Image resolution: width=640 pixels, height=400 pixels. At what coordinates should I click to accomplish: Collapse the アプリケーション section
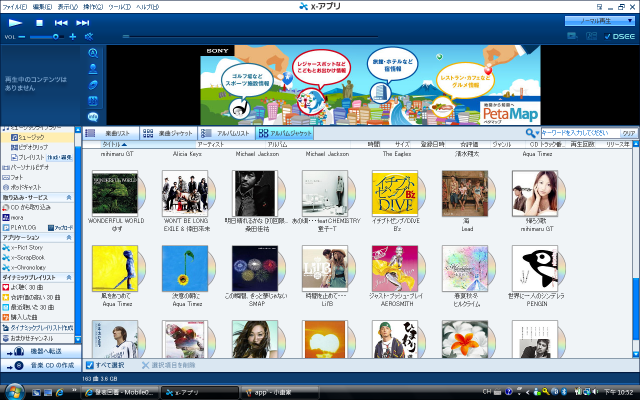click(x=69, y=238)
